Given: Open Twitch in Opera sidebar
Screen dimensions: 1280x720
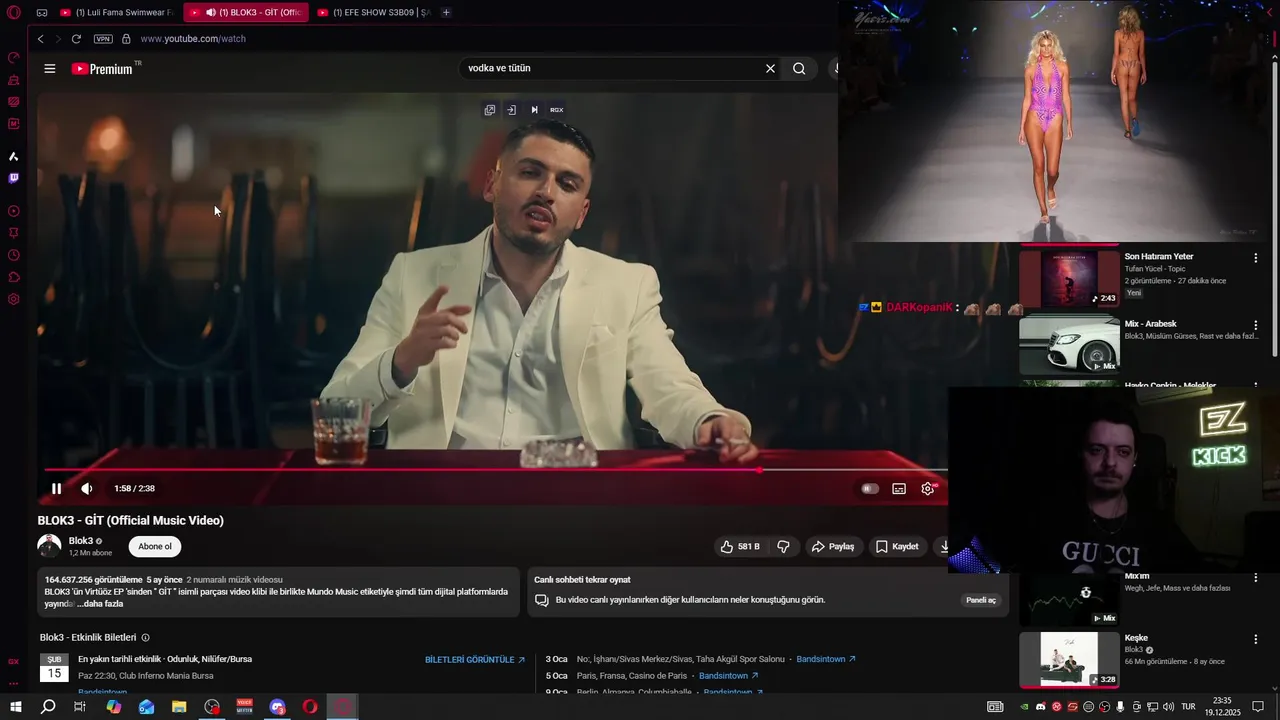Looking at the screenshot, I should click(14, 178).
